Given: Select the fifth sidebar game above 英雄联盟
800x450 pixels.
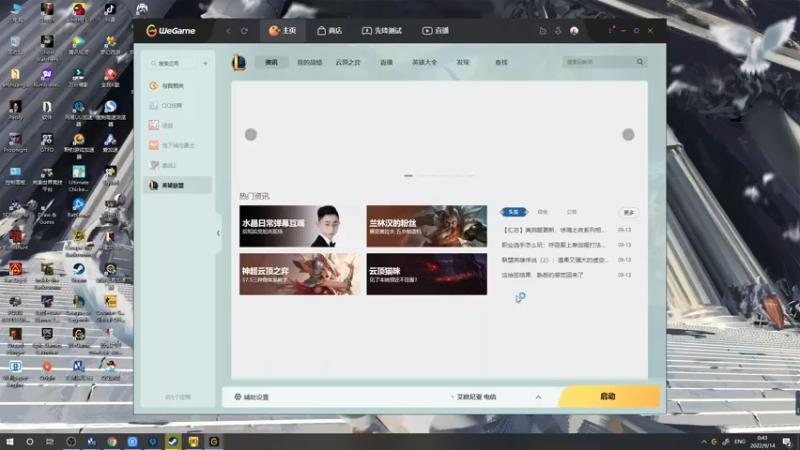Looking at the screenshot, I should point(177,165).
